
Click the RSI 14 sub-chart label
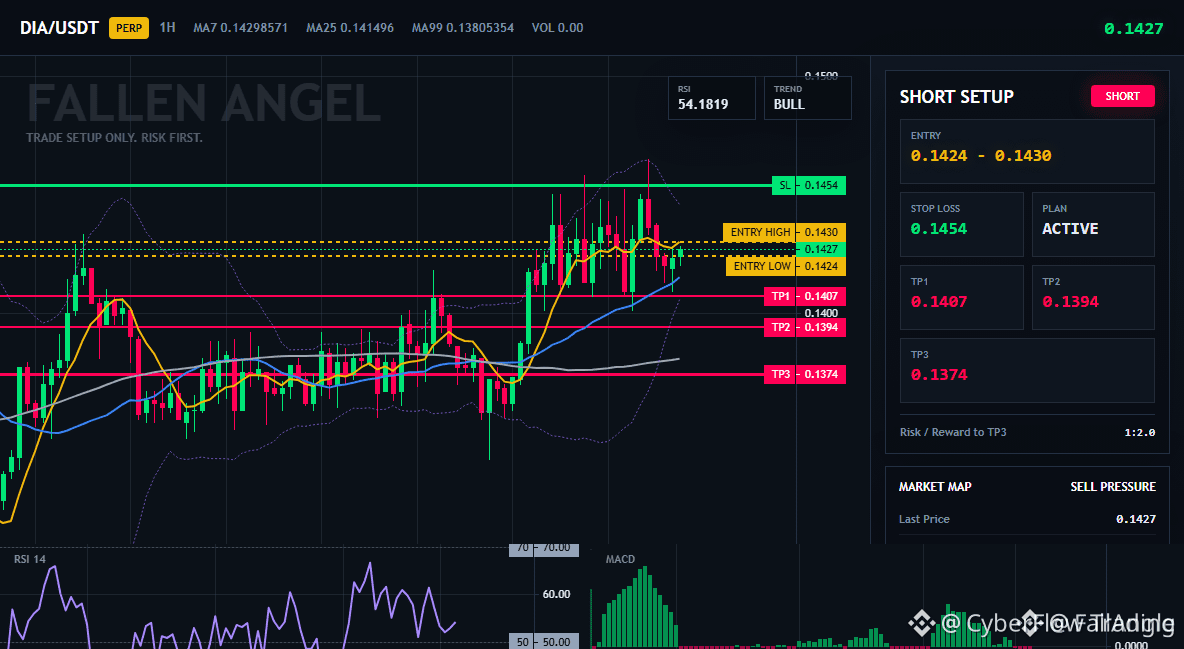[x=29, y=559]
